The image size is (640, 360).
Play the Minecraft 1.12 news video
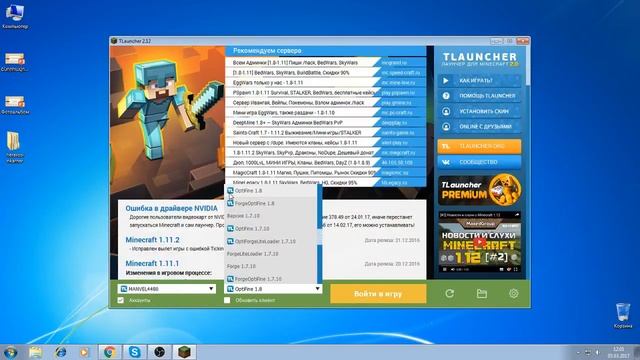[x=480, y=243]
